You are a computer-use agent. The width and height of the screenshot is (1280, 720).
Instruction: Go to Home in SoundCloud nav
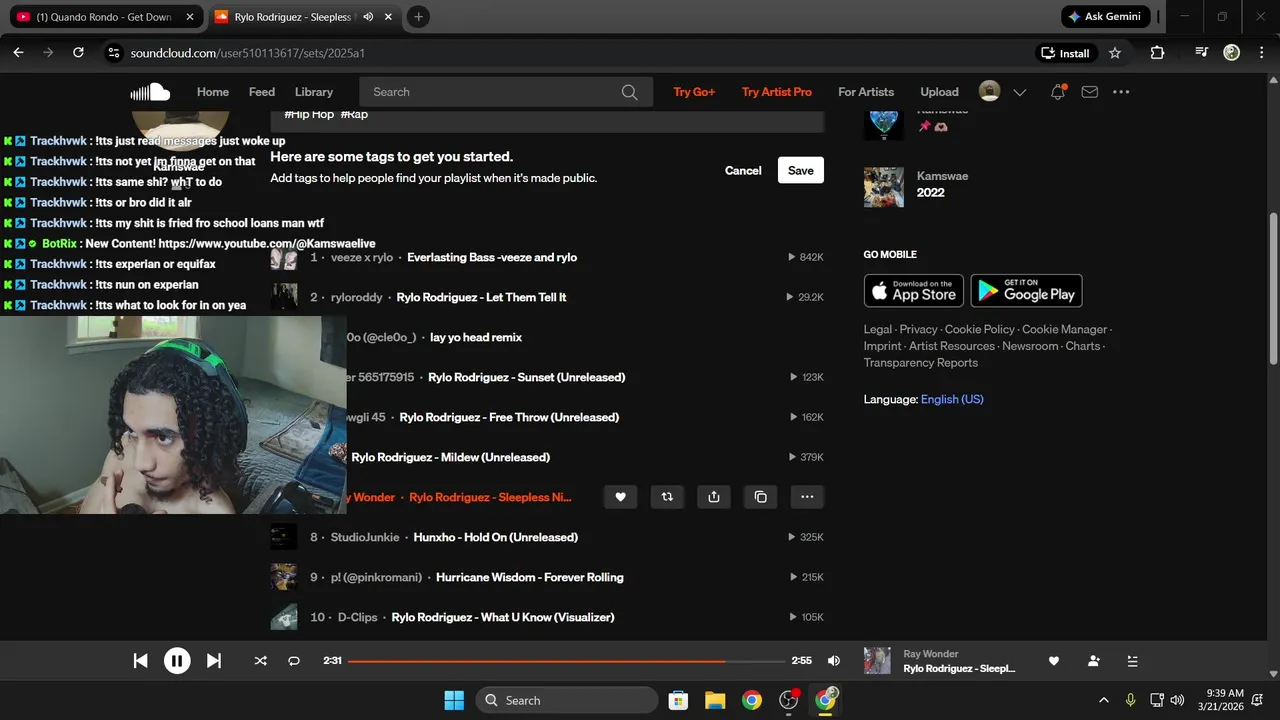coord(213,92)
